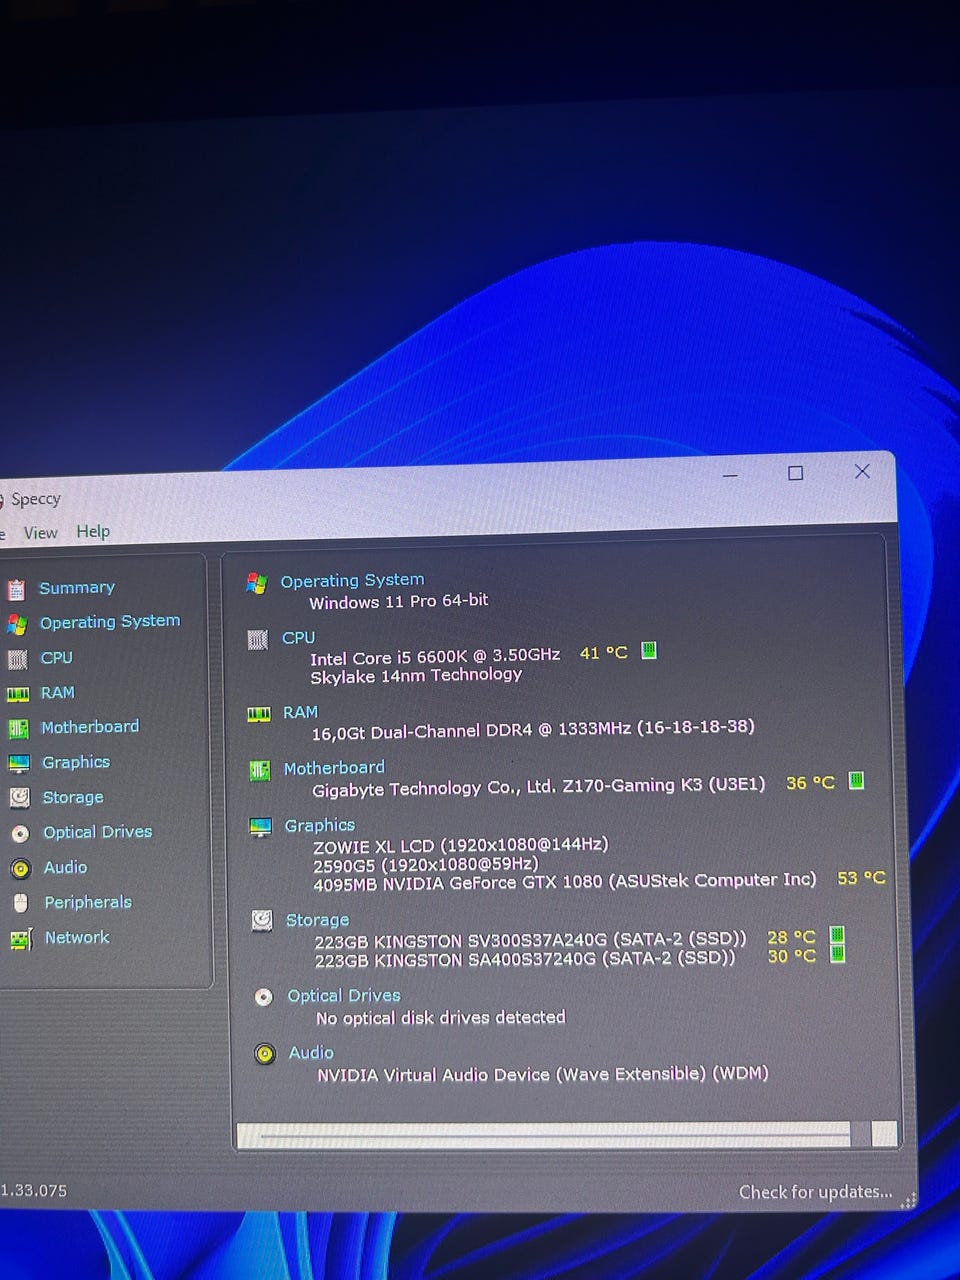Click the Optical Drives disc icon in sidebar

point(20,833)
